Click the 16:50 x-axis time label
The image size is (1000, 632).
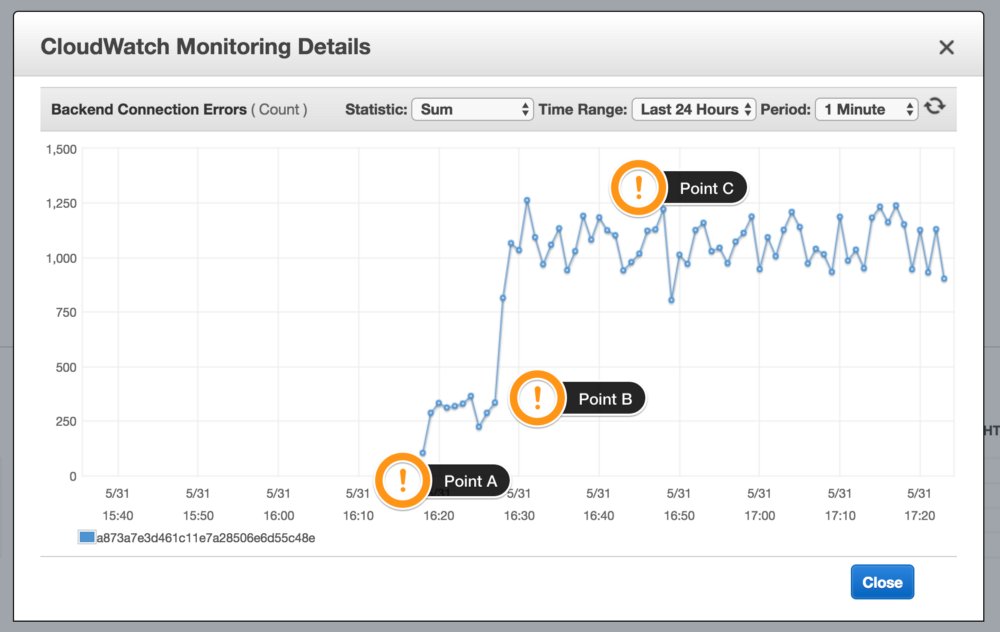click(x=679, y=515)
